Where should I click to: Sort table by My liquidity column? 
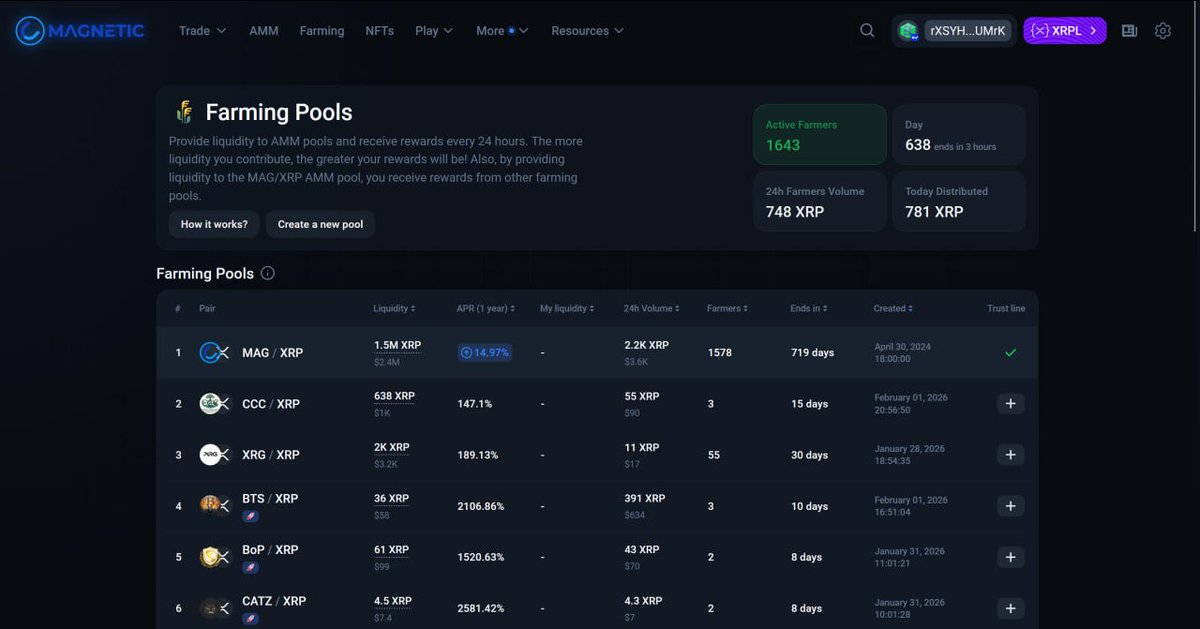[567, 309]
